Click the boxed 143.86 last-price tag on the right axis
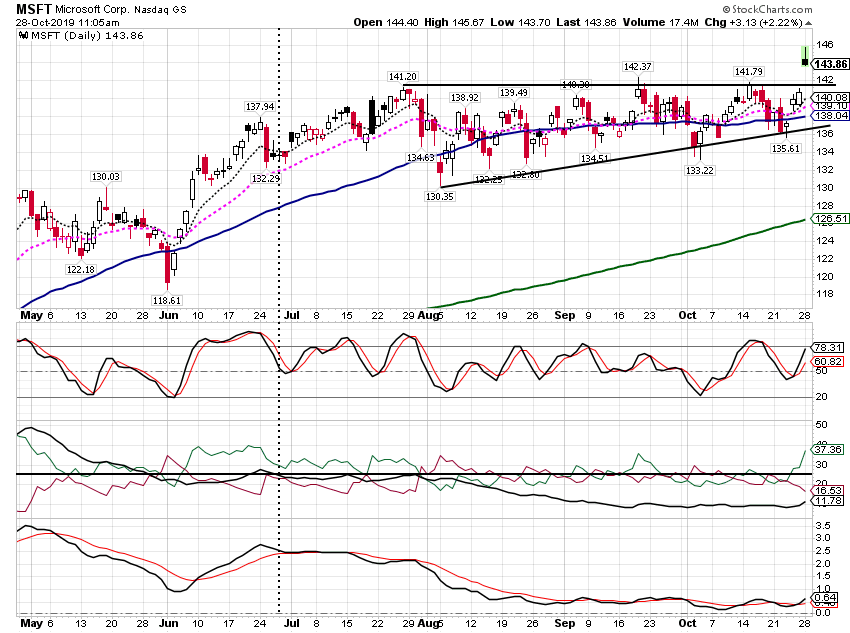The image size is (850, 633). 829,64
